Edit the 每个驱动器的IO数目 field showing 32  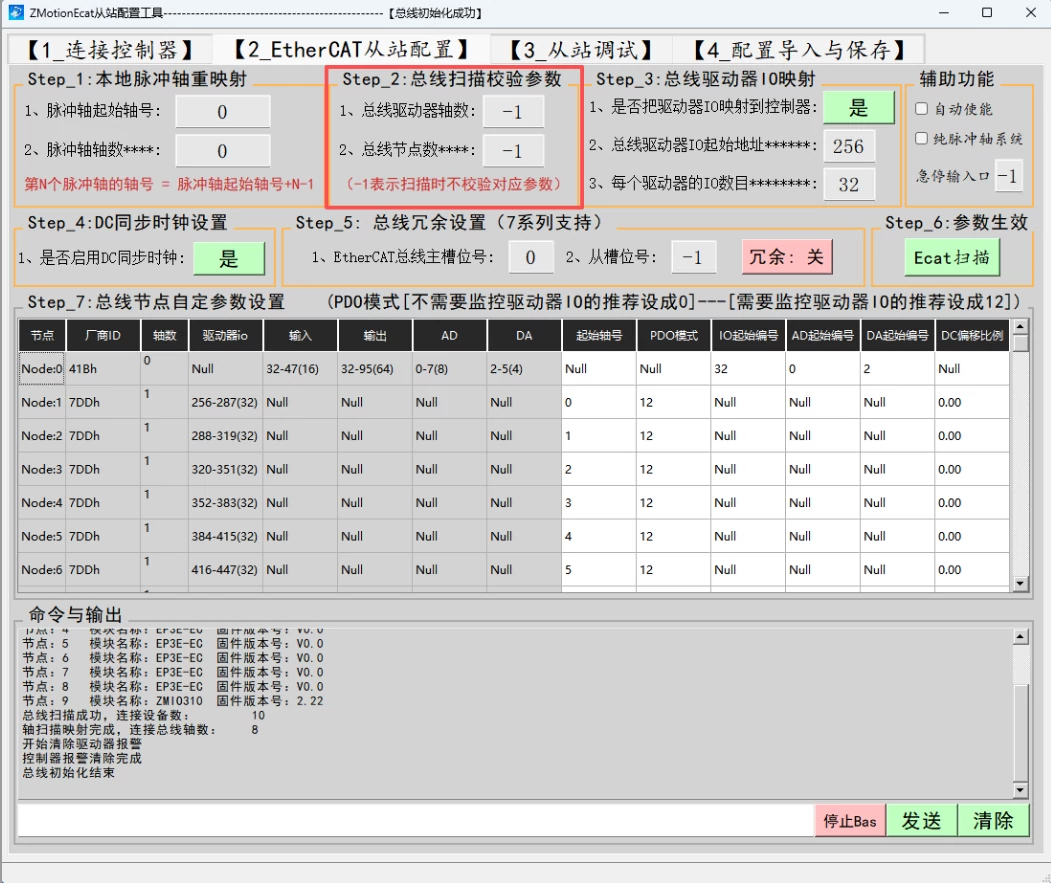click(849, 184)
